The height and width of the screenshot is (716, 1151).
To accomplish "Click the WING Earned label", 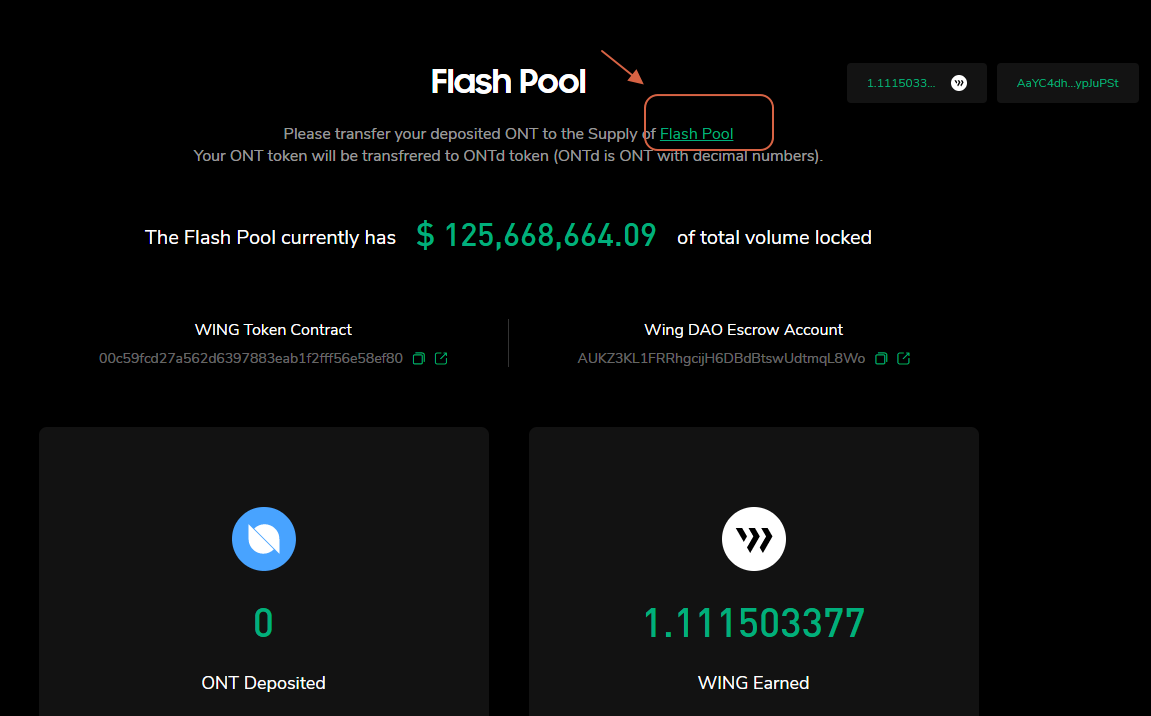I will [x=754, y=683].
